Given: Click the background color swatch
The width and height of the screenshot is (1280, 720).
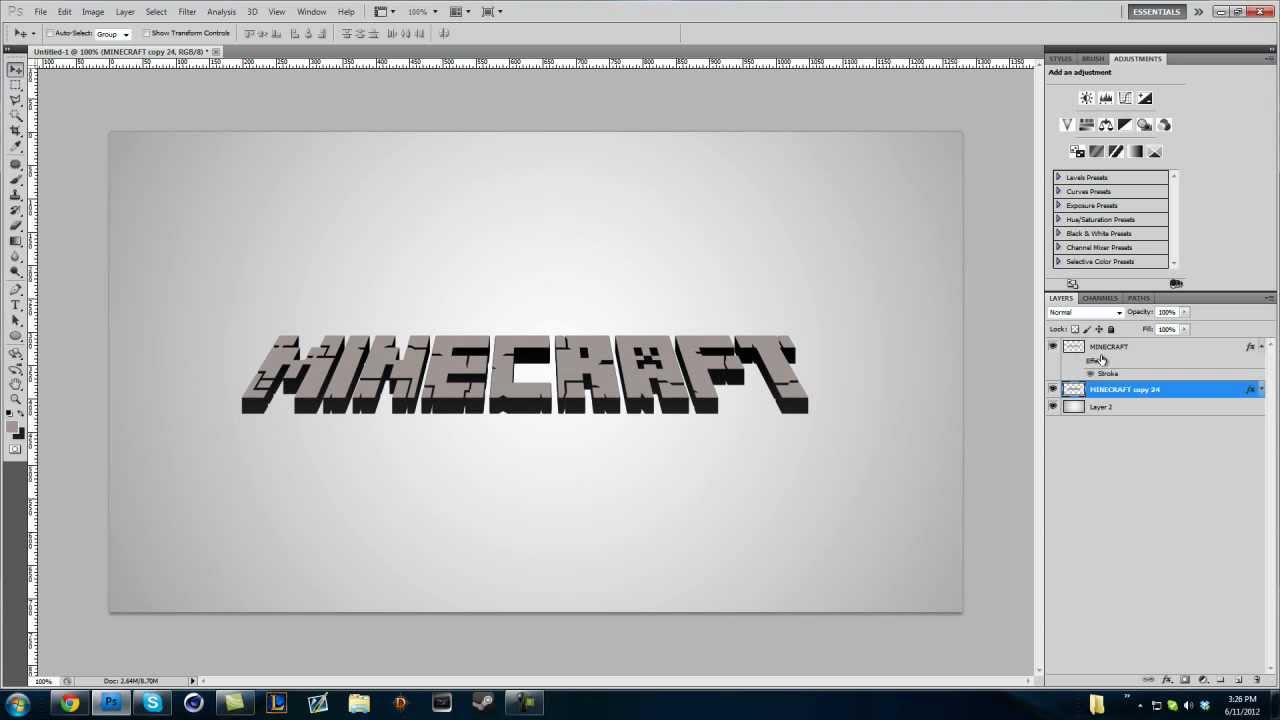Looking at the screenshot, I should click(19, 433).
